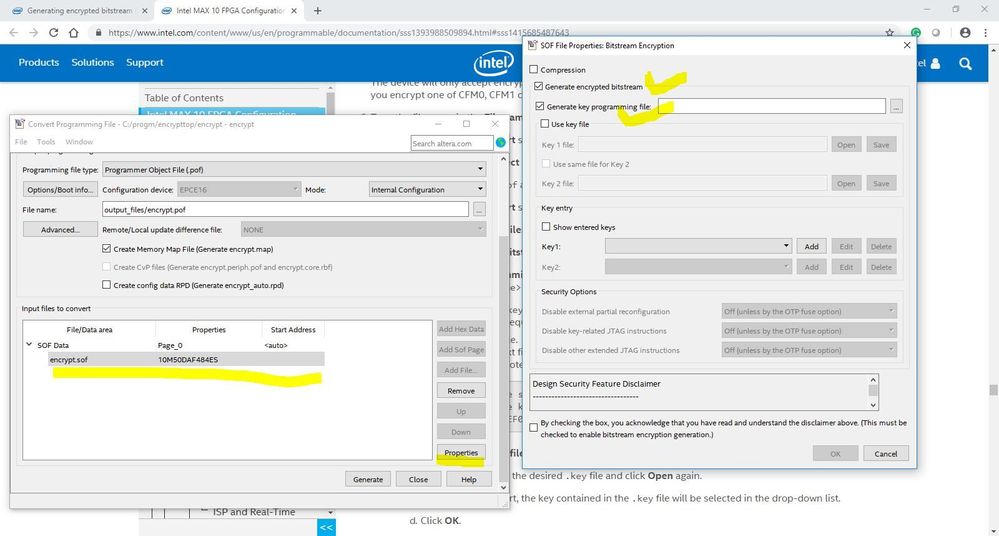Collapse table of contents with << button
Viewport: 999px width, 536px height.
(326, 527)
